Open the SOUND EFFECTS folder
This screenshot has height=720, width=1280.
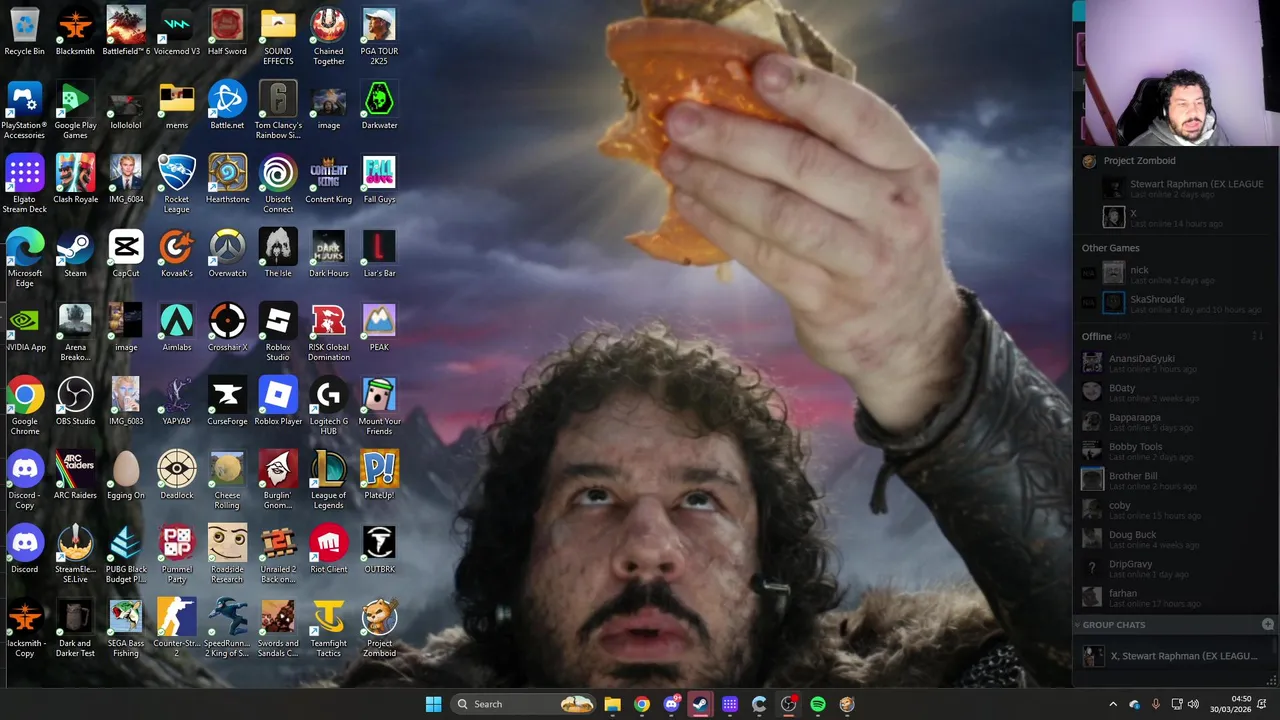[x=278, y=37]
